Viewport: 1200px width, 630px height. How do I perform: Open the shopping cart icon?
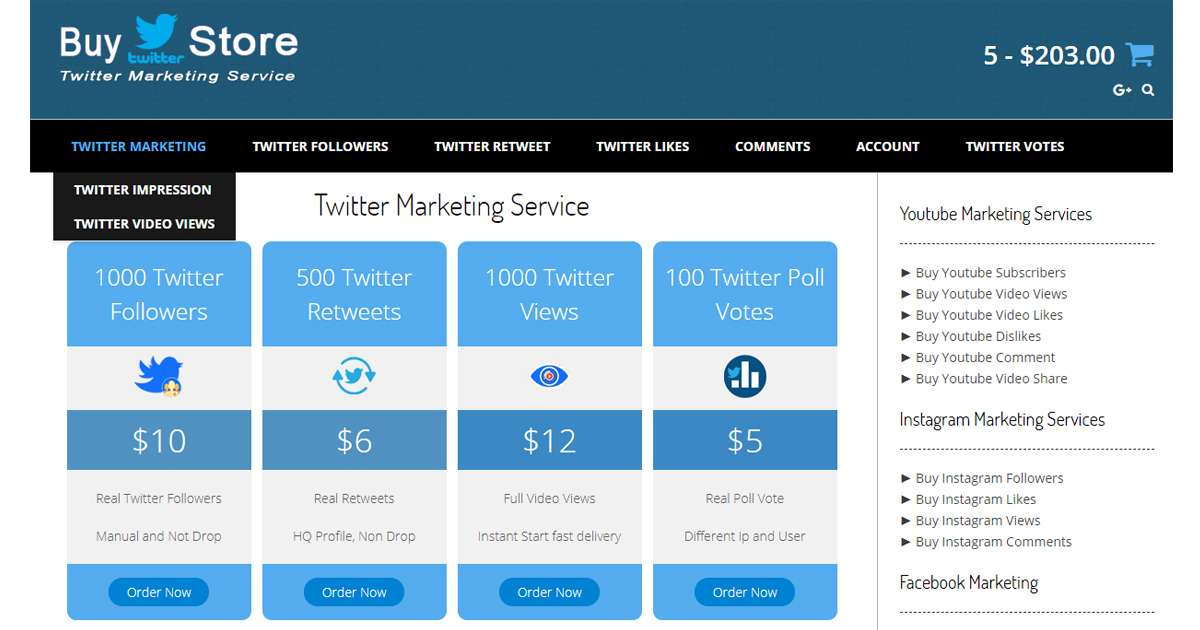pos(1140,54)
